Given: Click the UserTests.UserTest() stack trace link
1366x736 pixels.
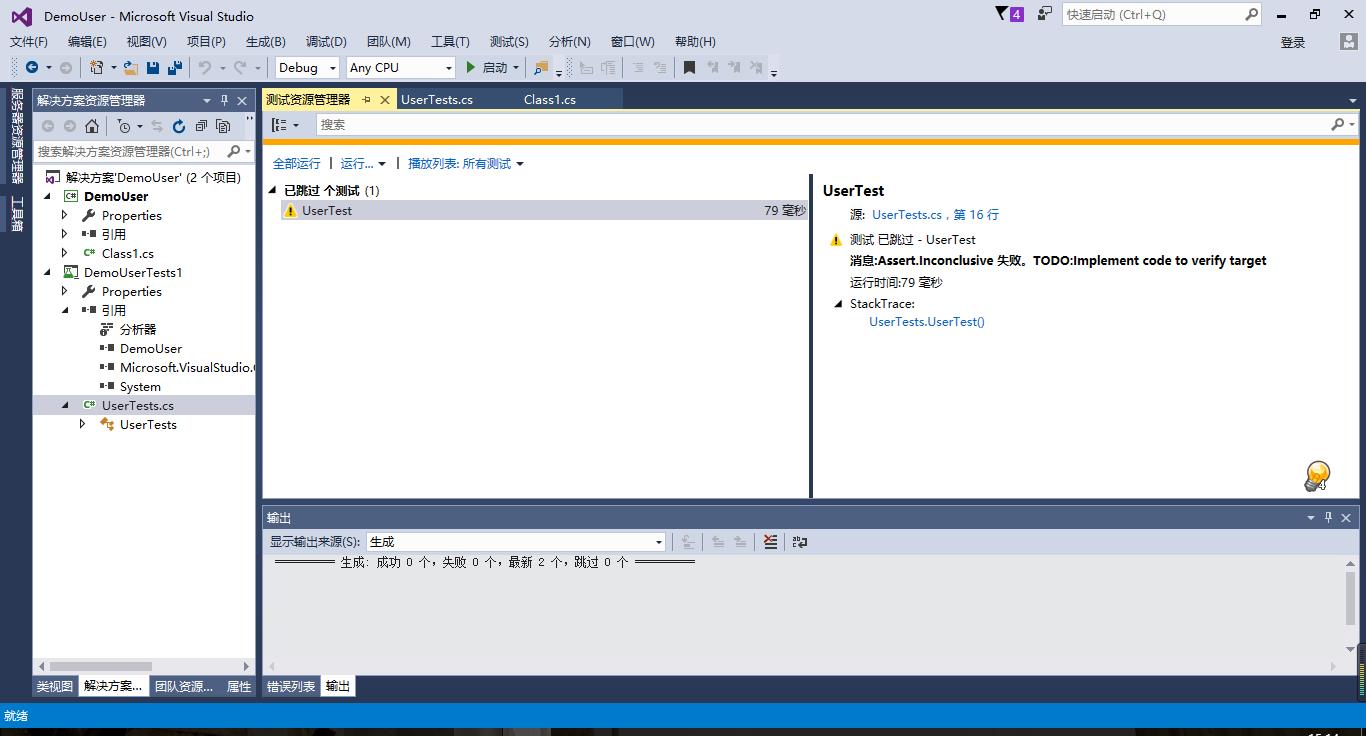Looking at the screenshot, I should pos(927,321).
